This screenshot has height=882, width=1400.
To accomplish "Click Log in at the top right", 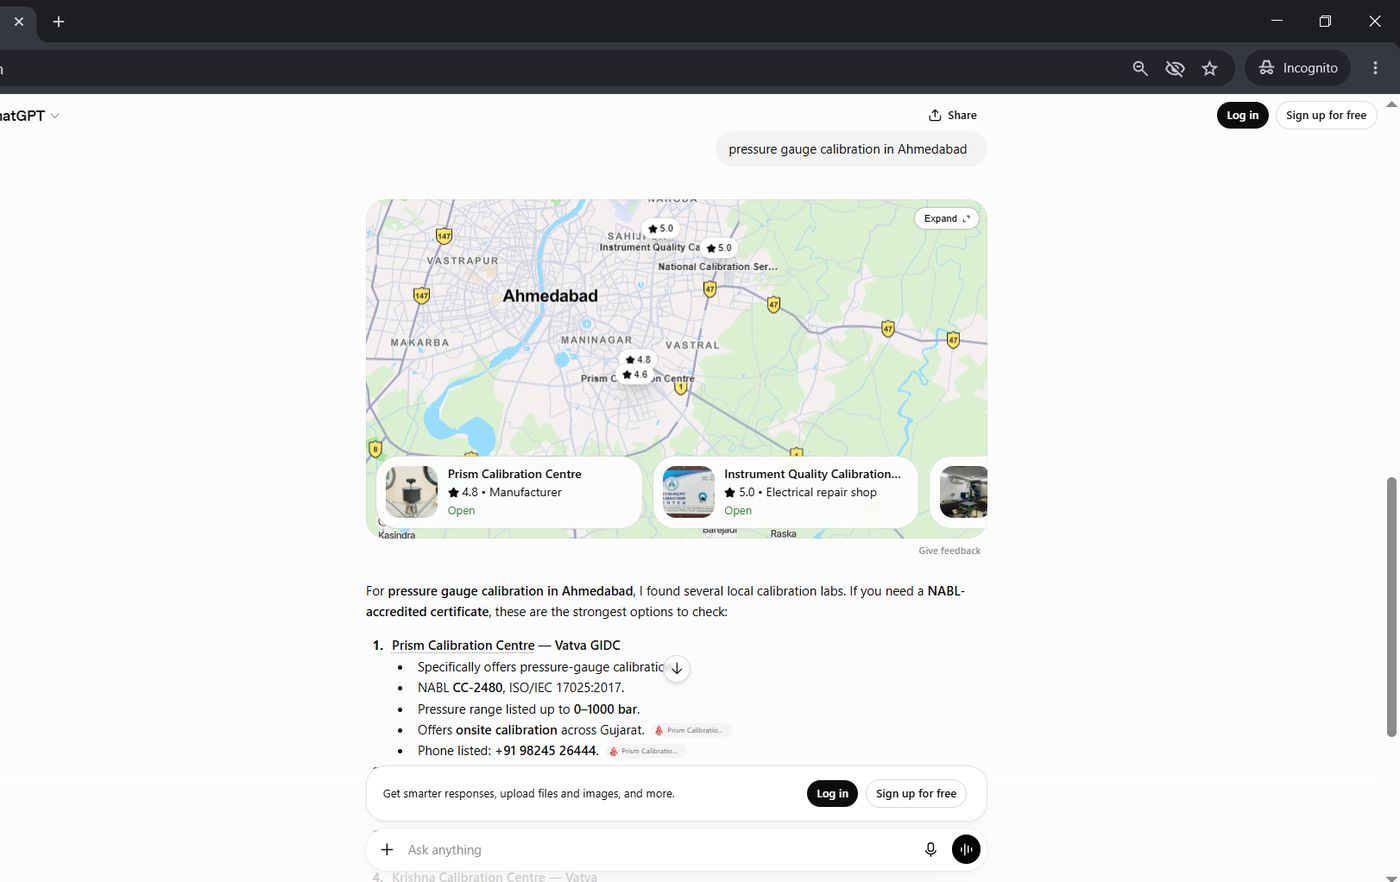I will [x=1243, y=115].
